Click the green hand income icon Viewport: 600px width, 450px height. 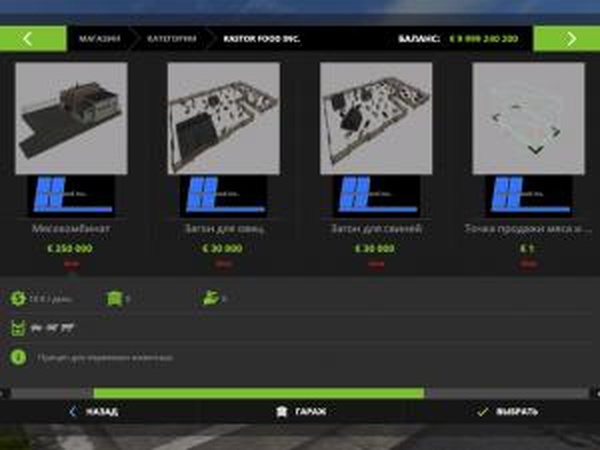(x=211, y=298)
